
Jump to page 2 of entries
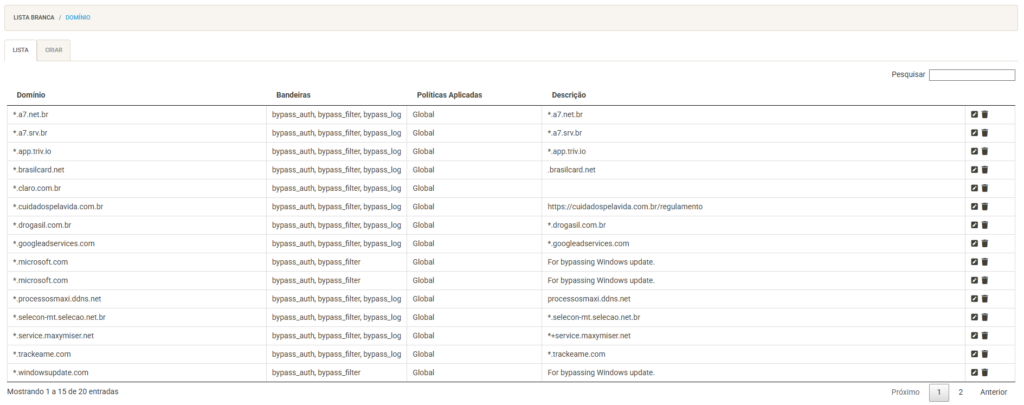point(960,393)
